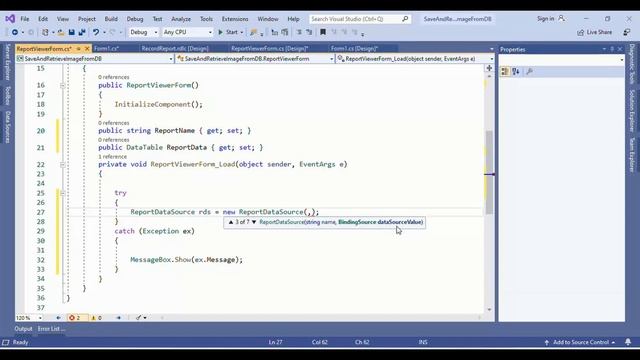Switch to the RecordReport.rdlc [Design] tab
Viewport: 640px width, 360px height.
tap(175, 49)
